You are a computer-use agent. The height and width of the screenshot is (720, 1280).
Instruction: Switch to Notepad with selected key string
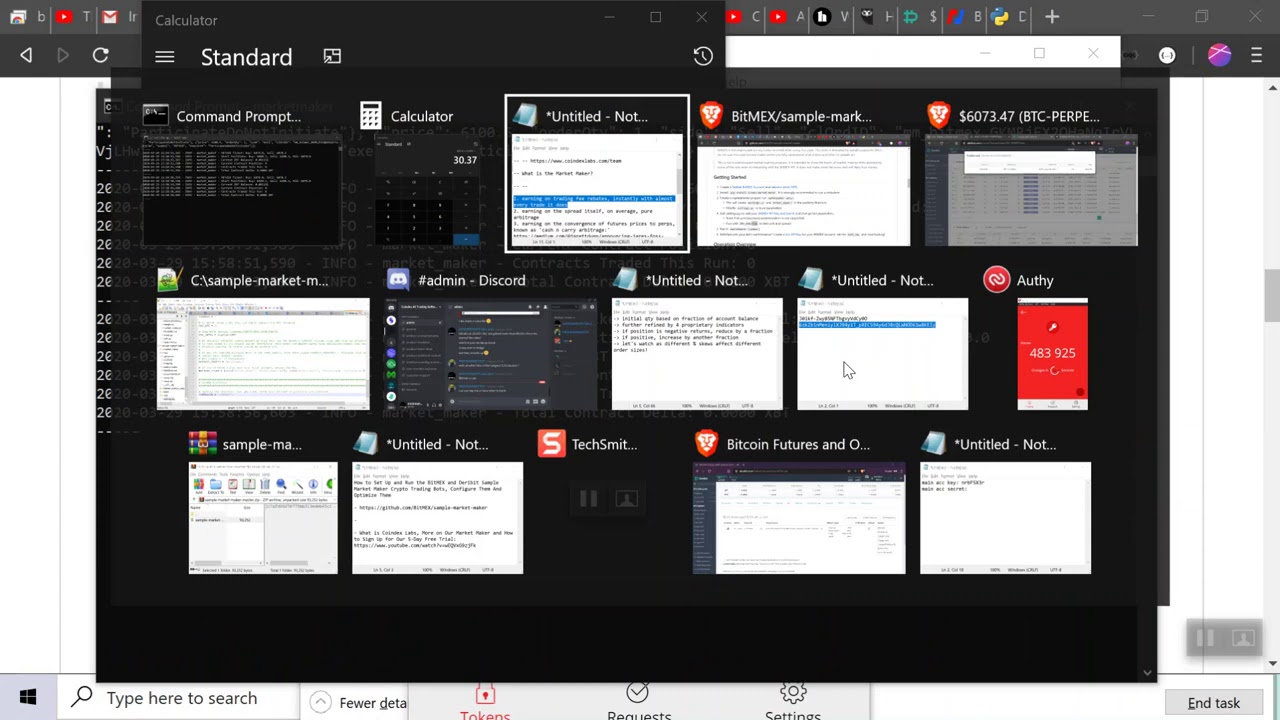pyautogui.click(x=882, y=354)
